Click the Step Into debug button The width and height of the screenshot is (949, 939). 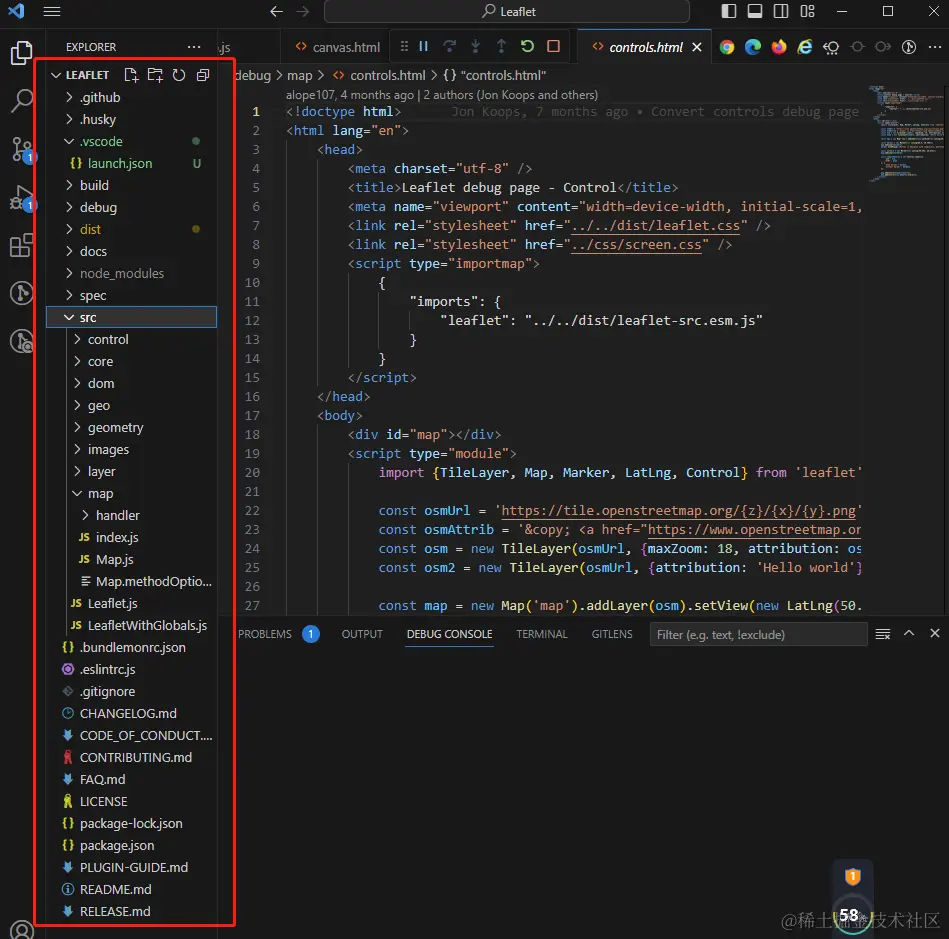click(x=475, y=47)
